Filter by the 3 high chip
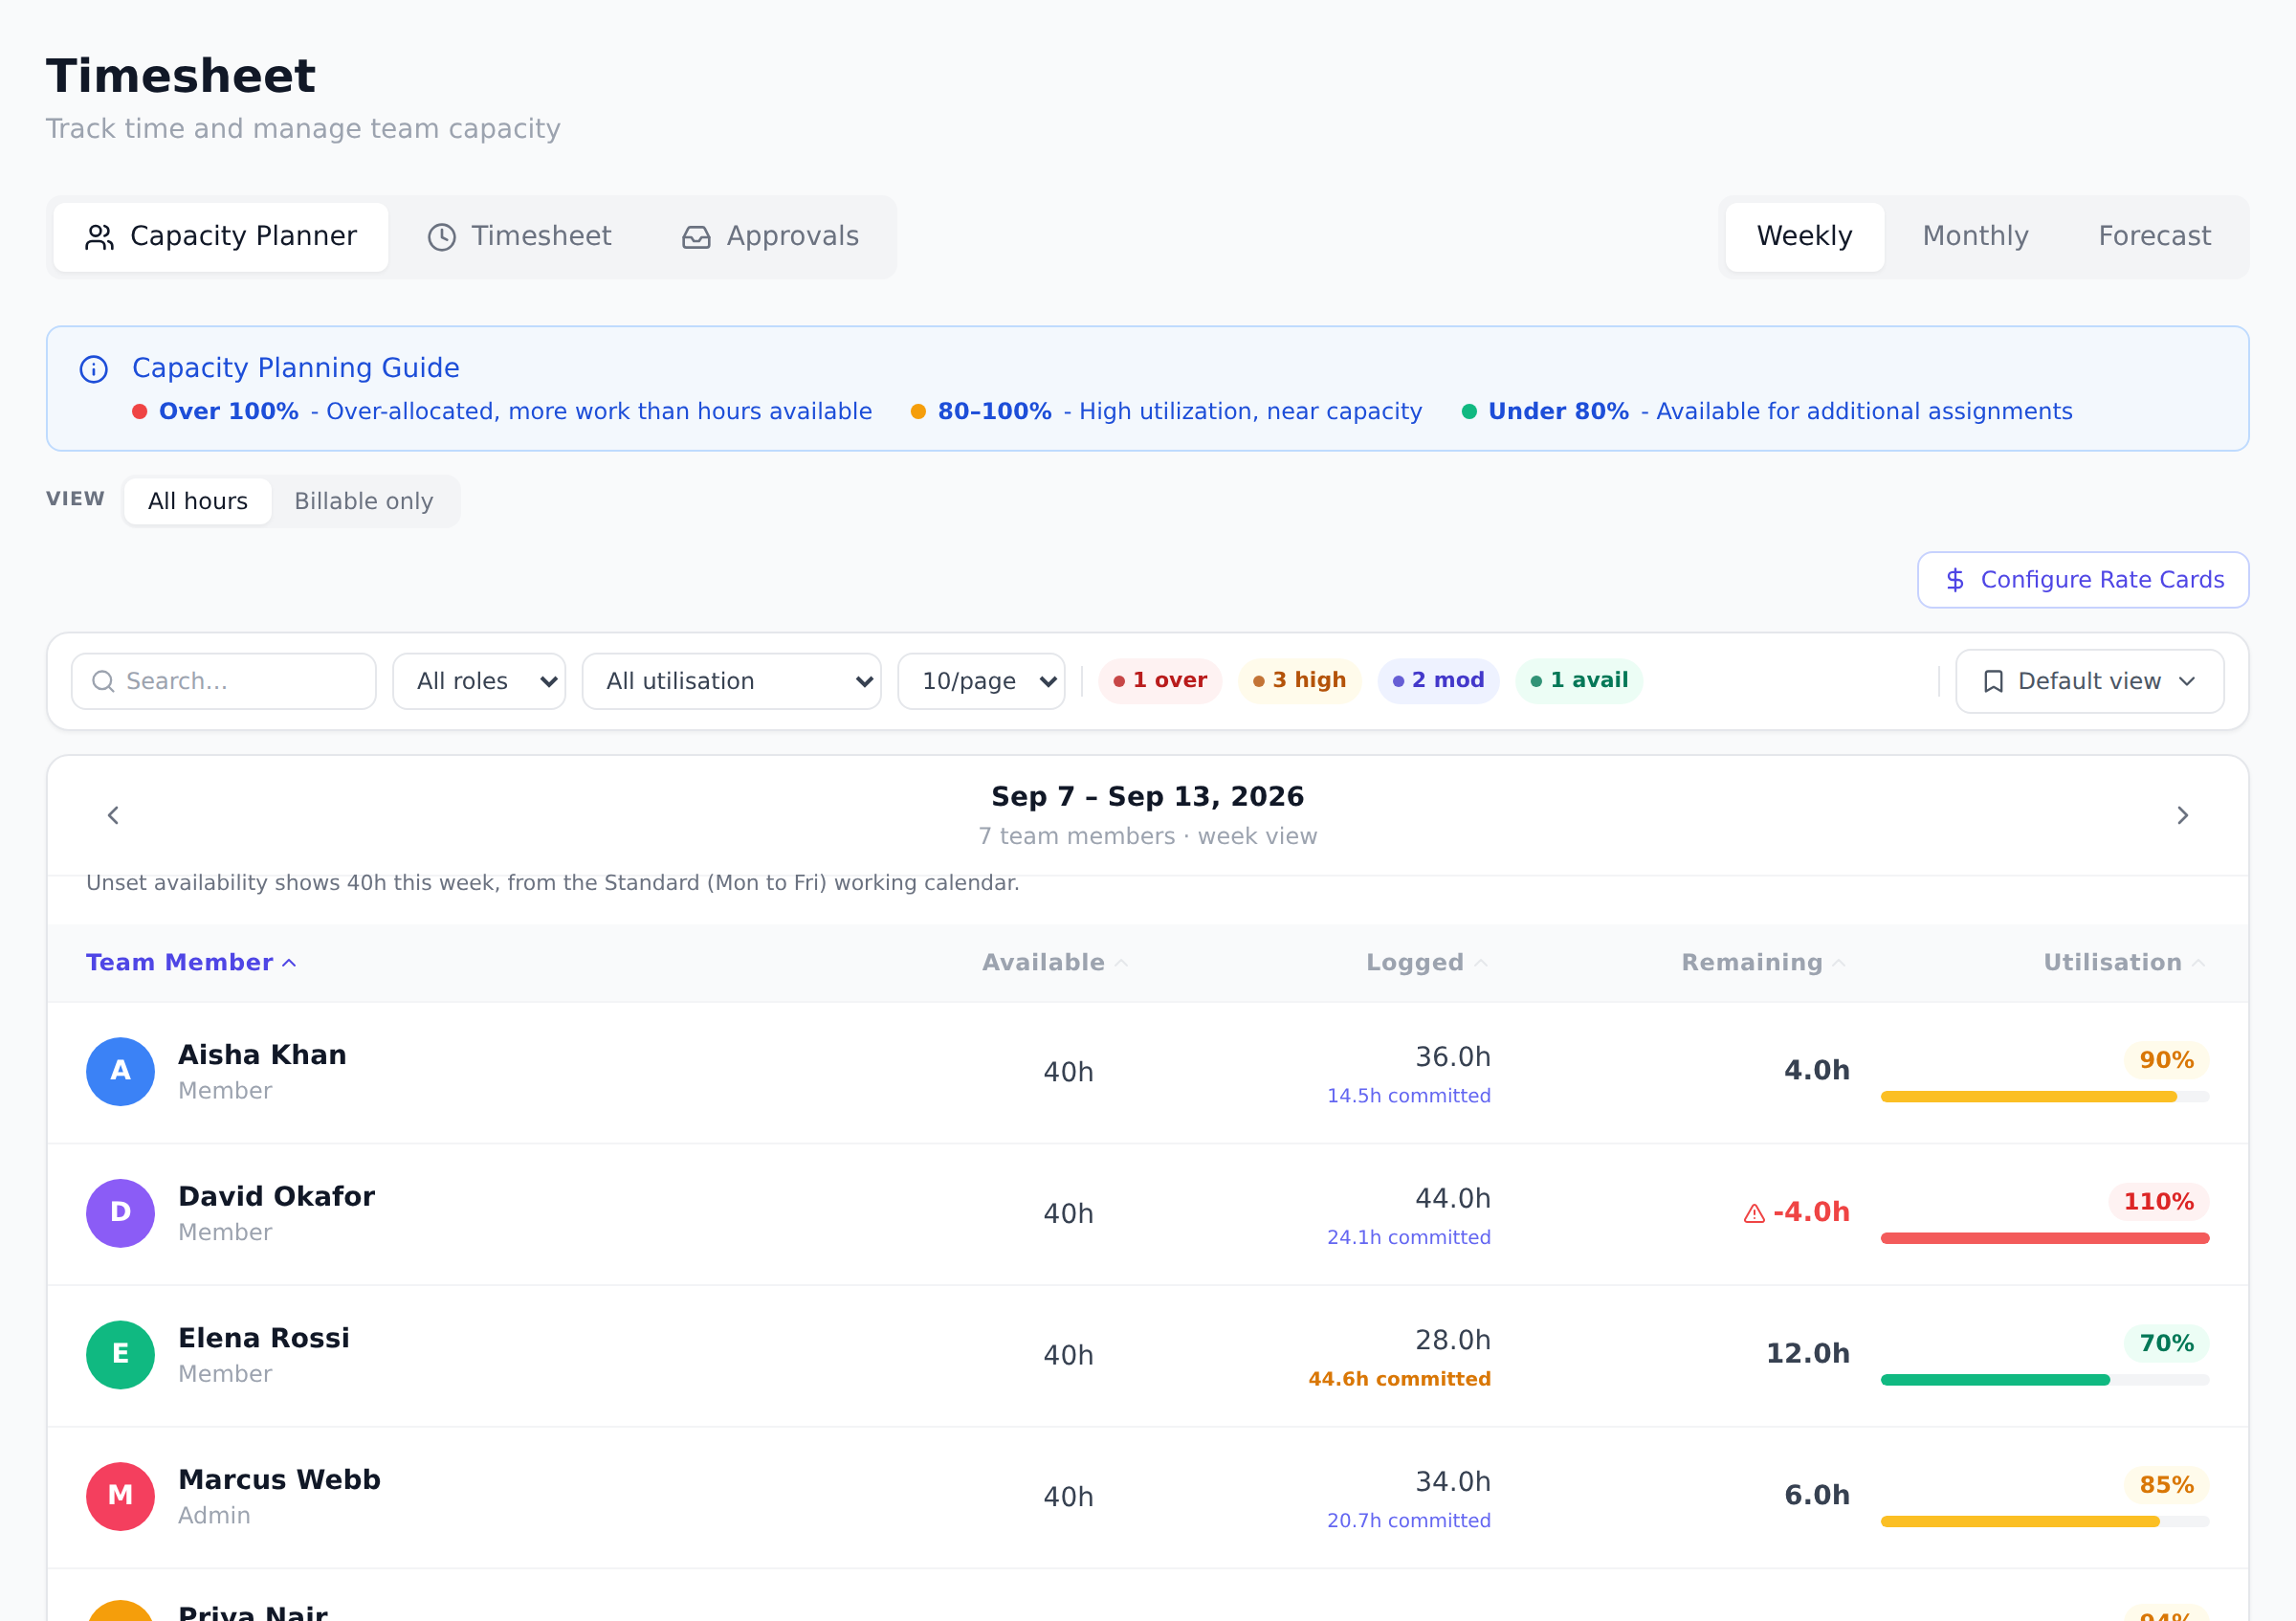 pyautogui.click(x=1300, y=681)
